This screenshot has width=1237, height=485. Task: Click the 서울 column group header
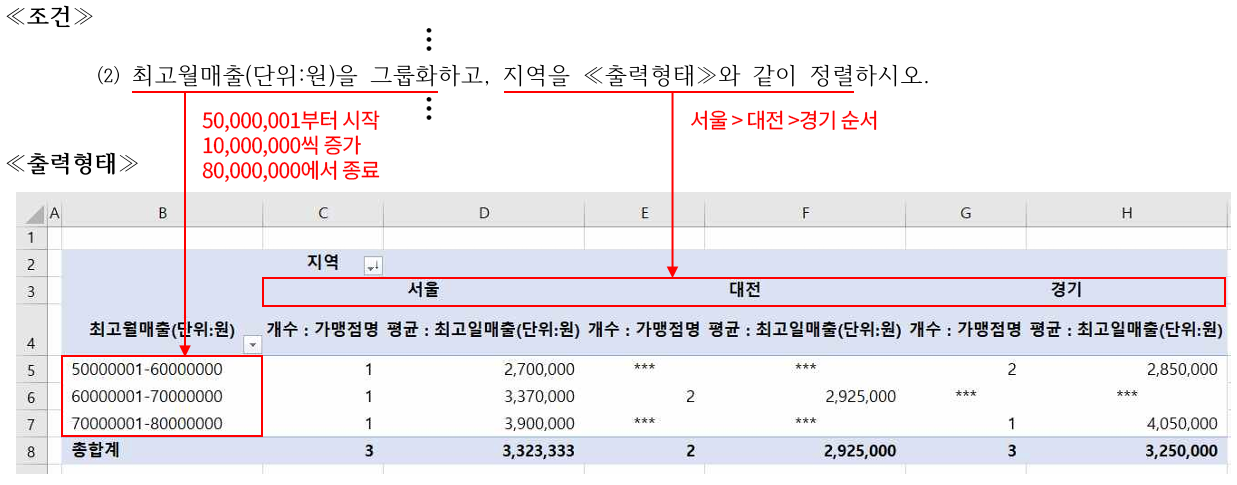click(x=424, y=290)
